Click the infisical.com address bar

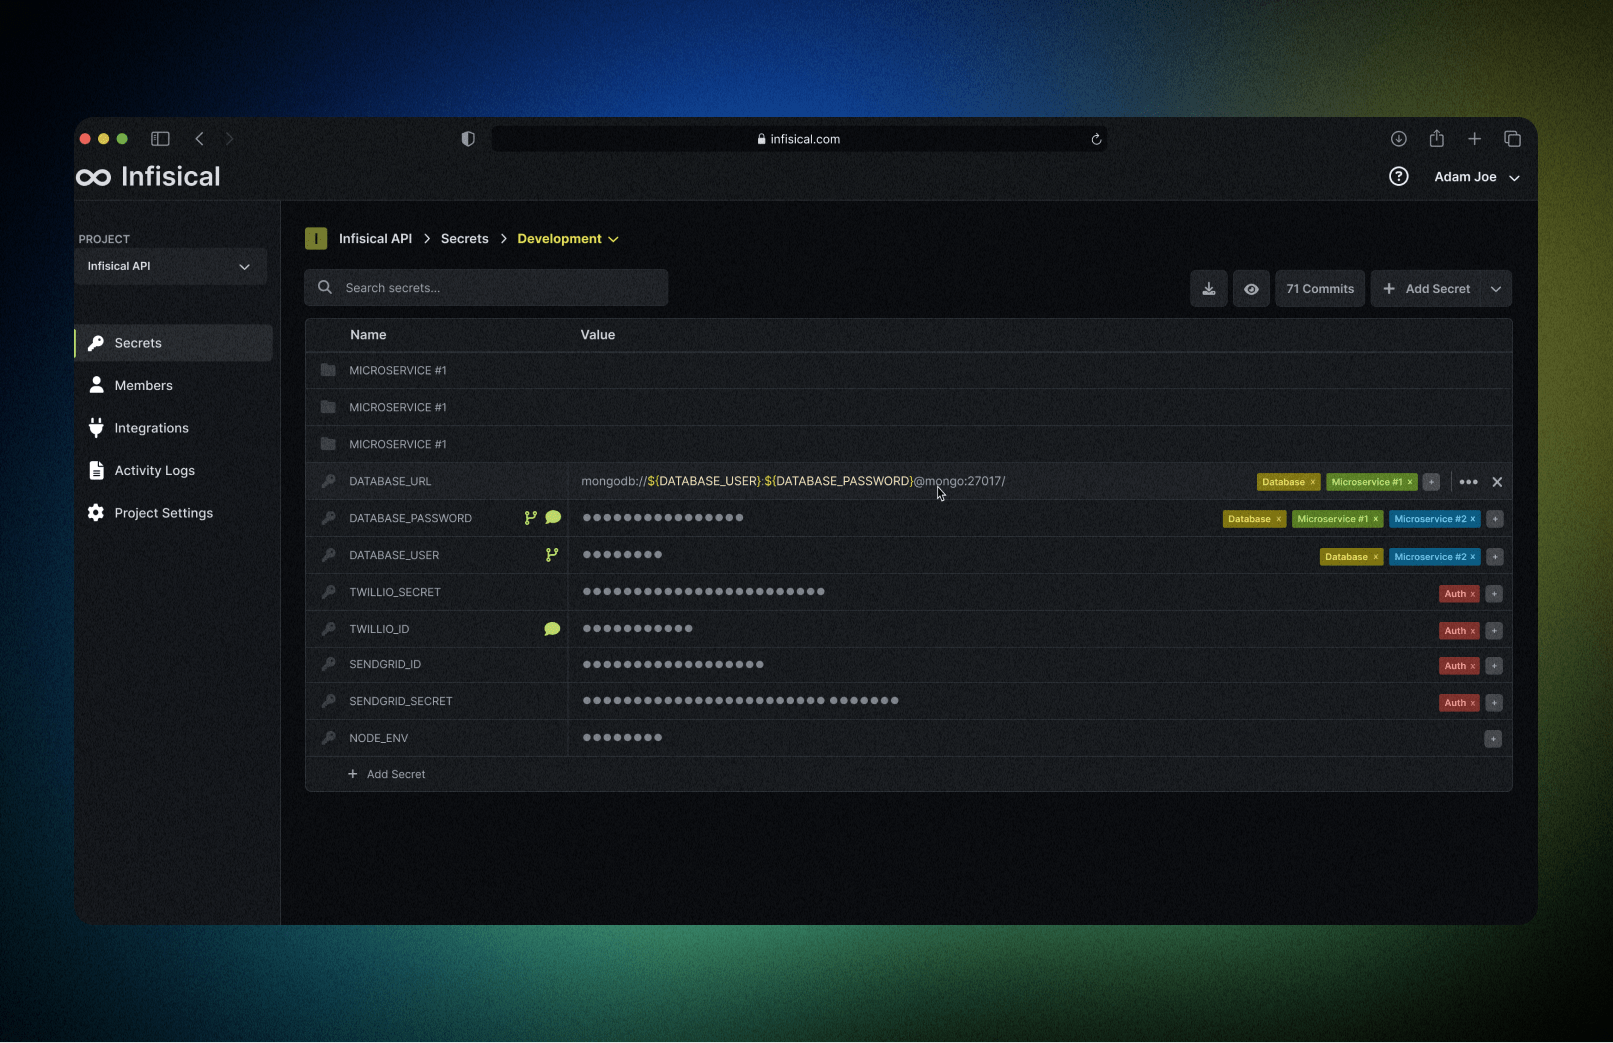click(x=799, y=139)
